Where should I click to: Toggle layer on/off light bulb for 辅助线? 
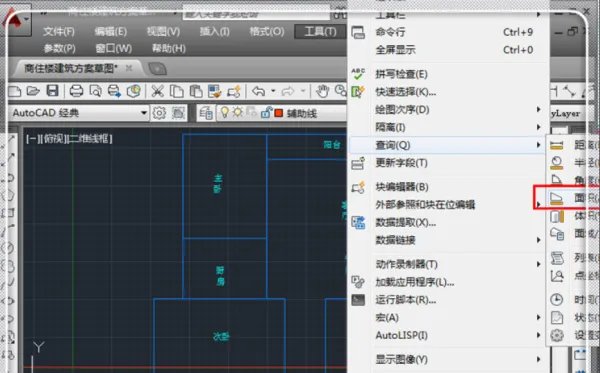click(225, 112)
